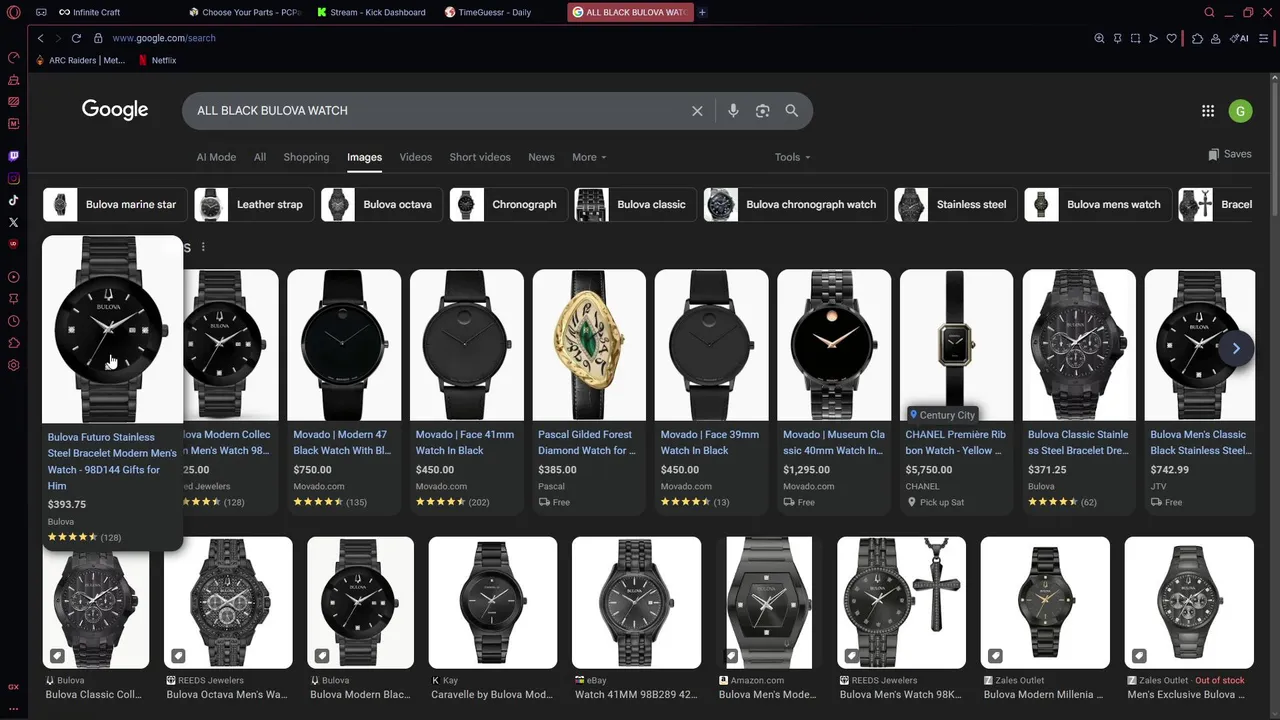1280x720 pixels.
Task: Switch to the TimeGuessr - Daily tab
Action: pos(495,12)
